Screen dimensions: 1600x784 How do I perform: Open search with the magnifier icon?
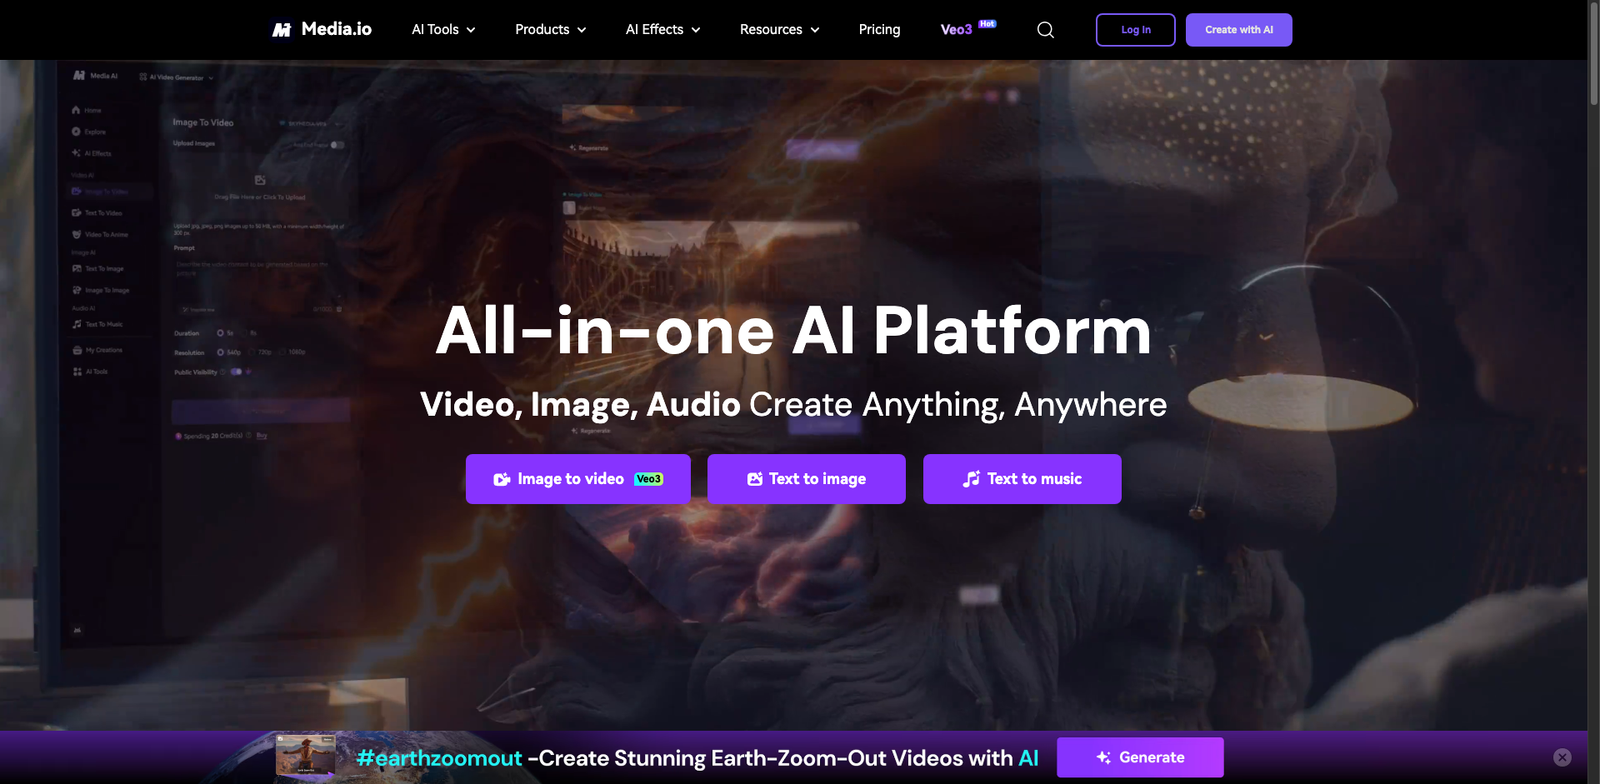pyautogui.click(x=1045, y=30)
